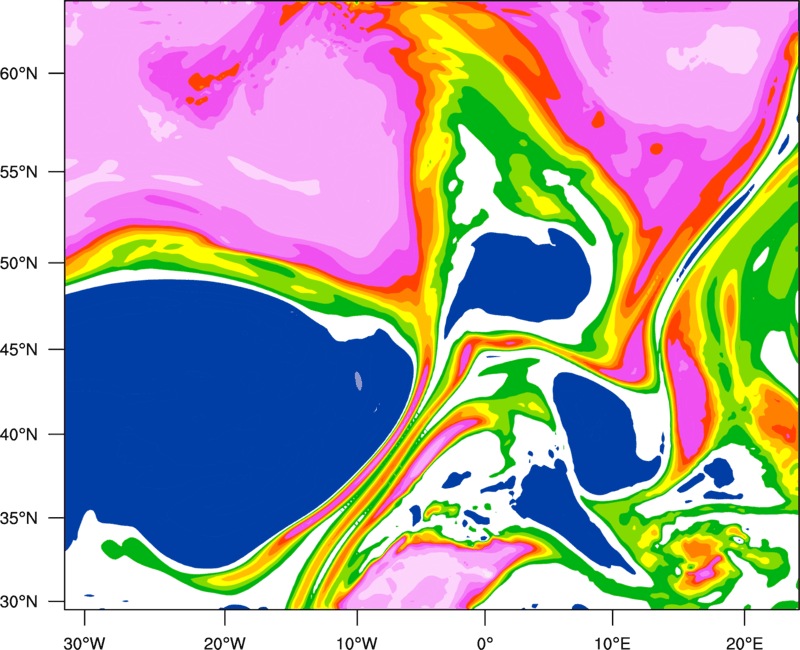Viewport: 800px width, 650px height.
Task: Click the 55°N latitude label
Action: 19,172
